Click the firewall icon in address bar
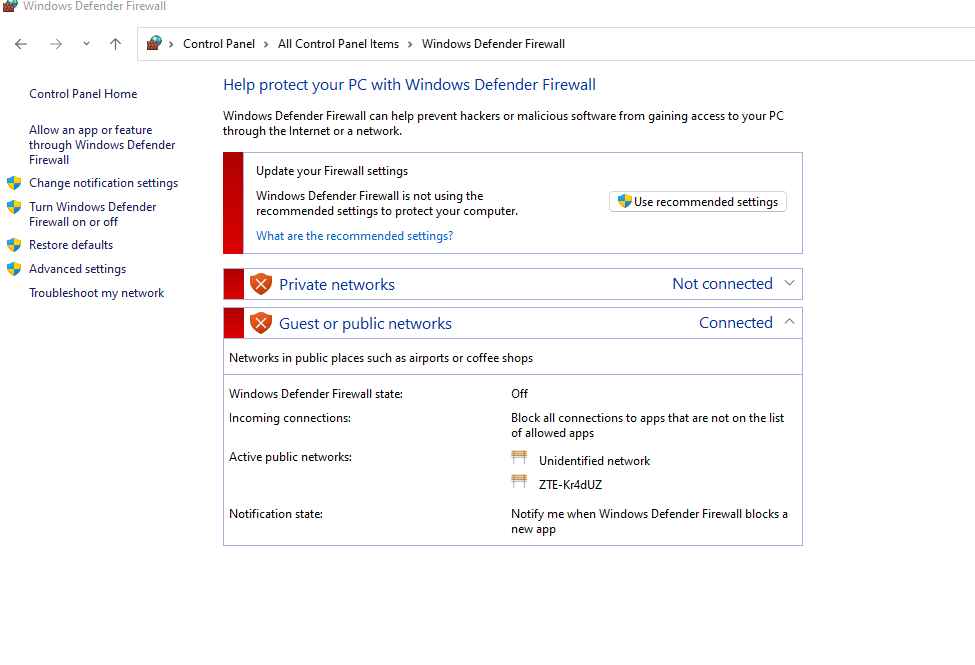The height and width of the screenshot is (665, 975). coord(154,44)
